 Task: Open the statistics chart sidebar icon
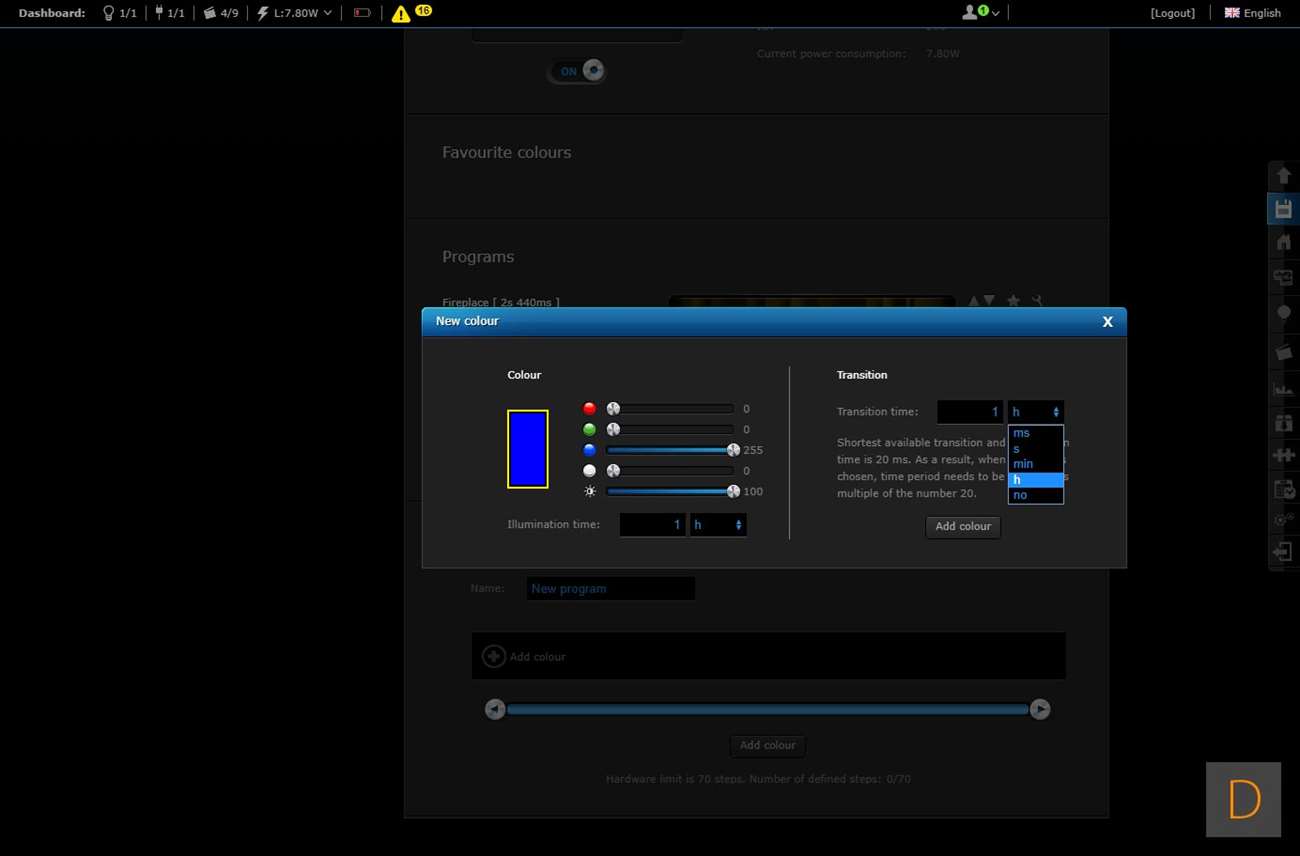1283,388
